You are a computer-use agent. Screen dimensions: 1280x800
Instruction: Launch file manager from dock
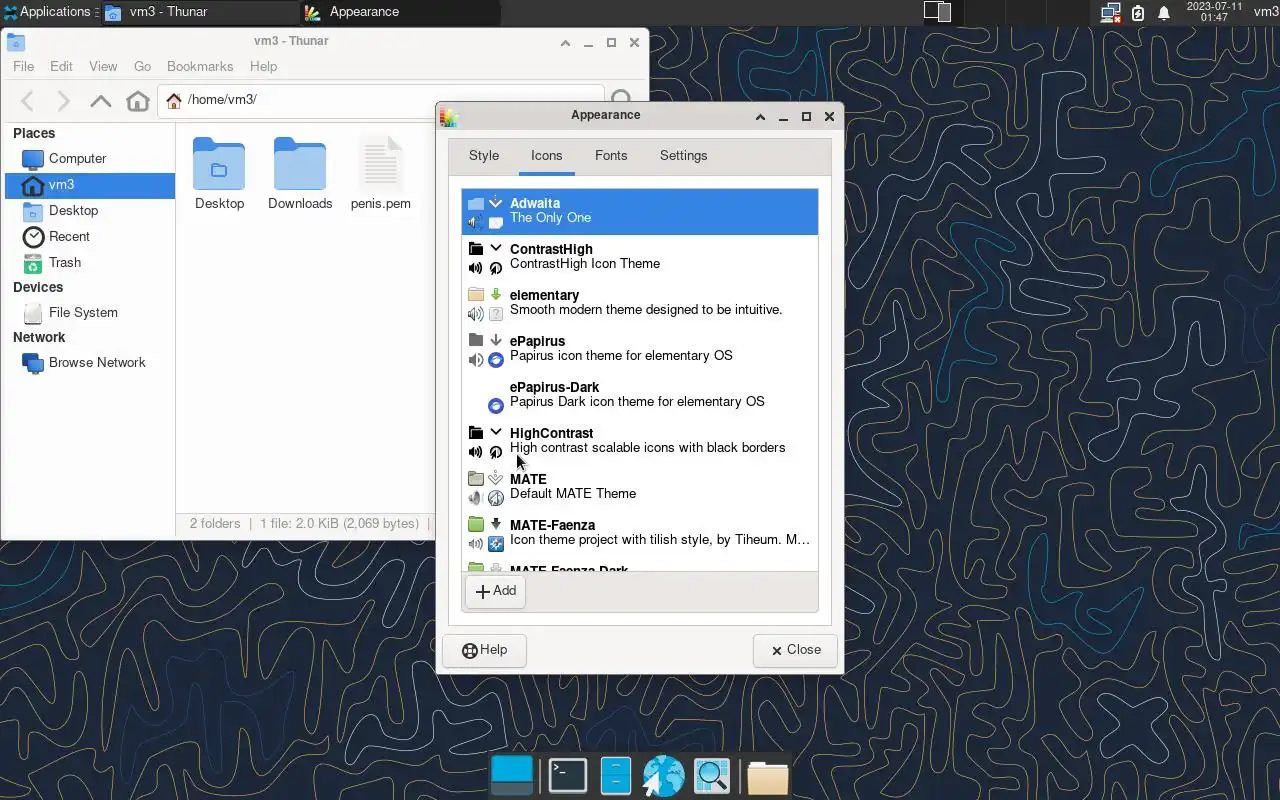pyautogui.click(x=615, y=776)
